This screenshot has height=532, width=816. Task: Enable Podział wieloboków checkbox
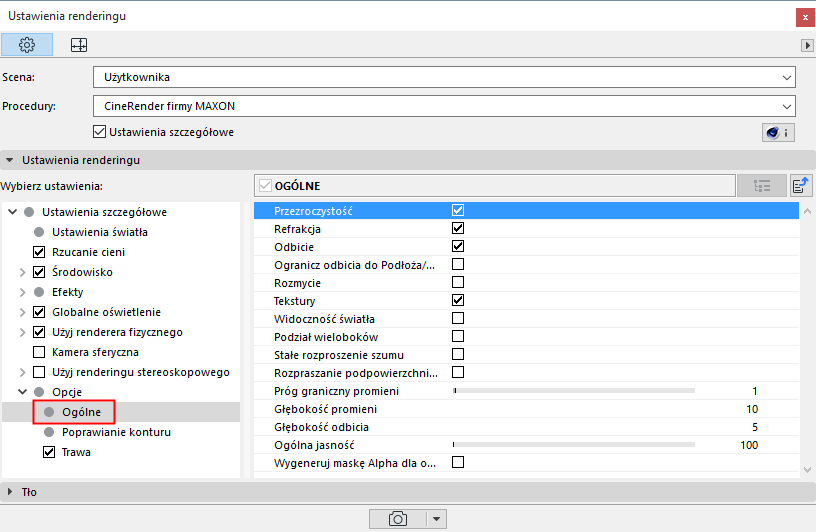click(x=458, y=336)
